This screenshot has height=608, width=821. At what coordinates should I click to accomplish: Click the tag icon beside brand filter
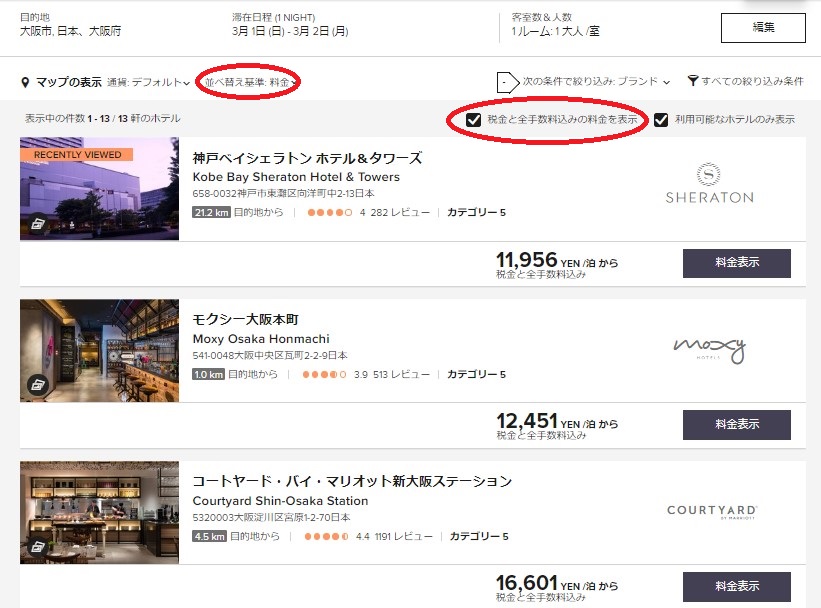(x=507, y=82)
